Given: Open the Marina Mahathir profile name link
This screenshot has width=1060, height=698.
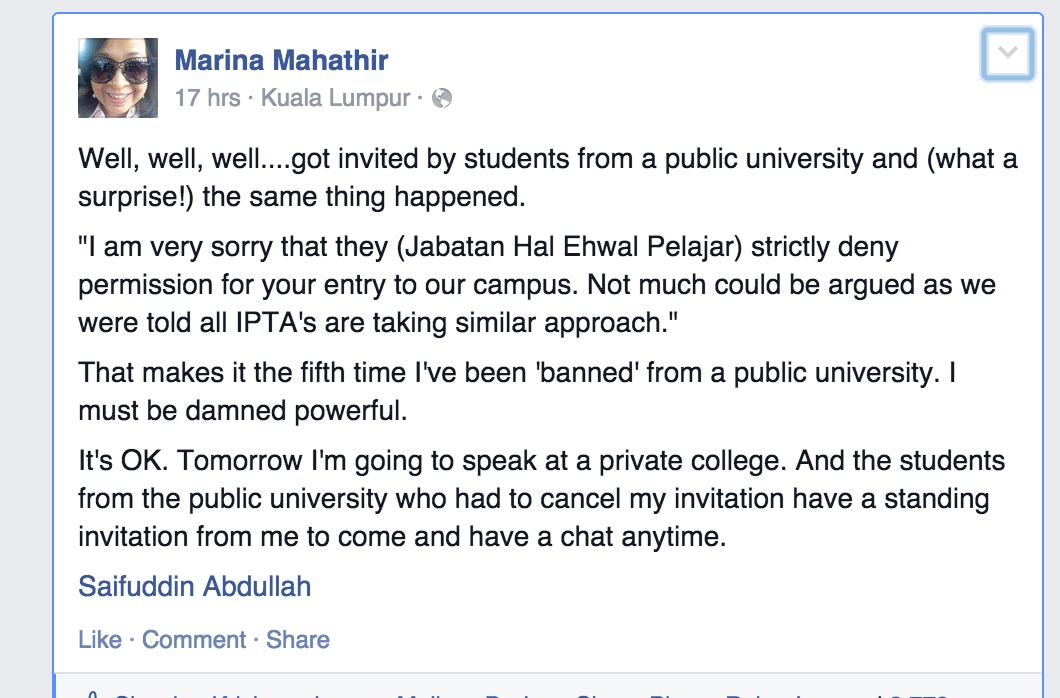Looking at the screenshot, I should coord(281,60).
